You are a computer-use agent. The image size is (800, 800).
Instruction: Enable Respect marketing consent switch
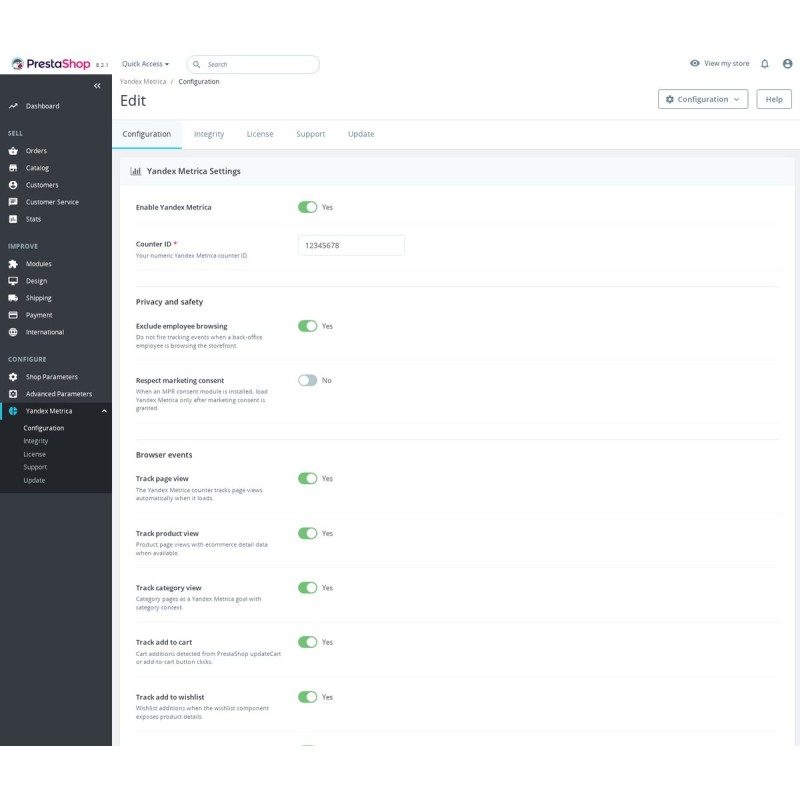click(308, 381)
